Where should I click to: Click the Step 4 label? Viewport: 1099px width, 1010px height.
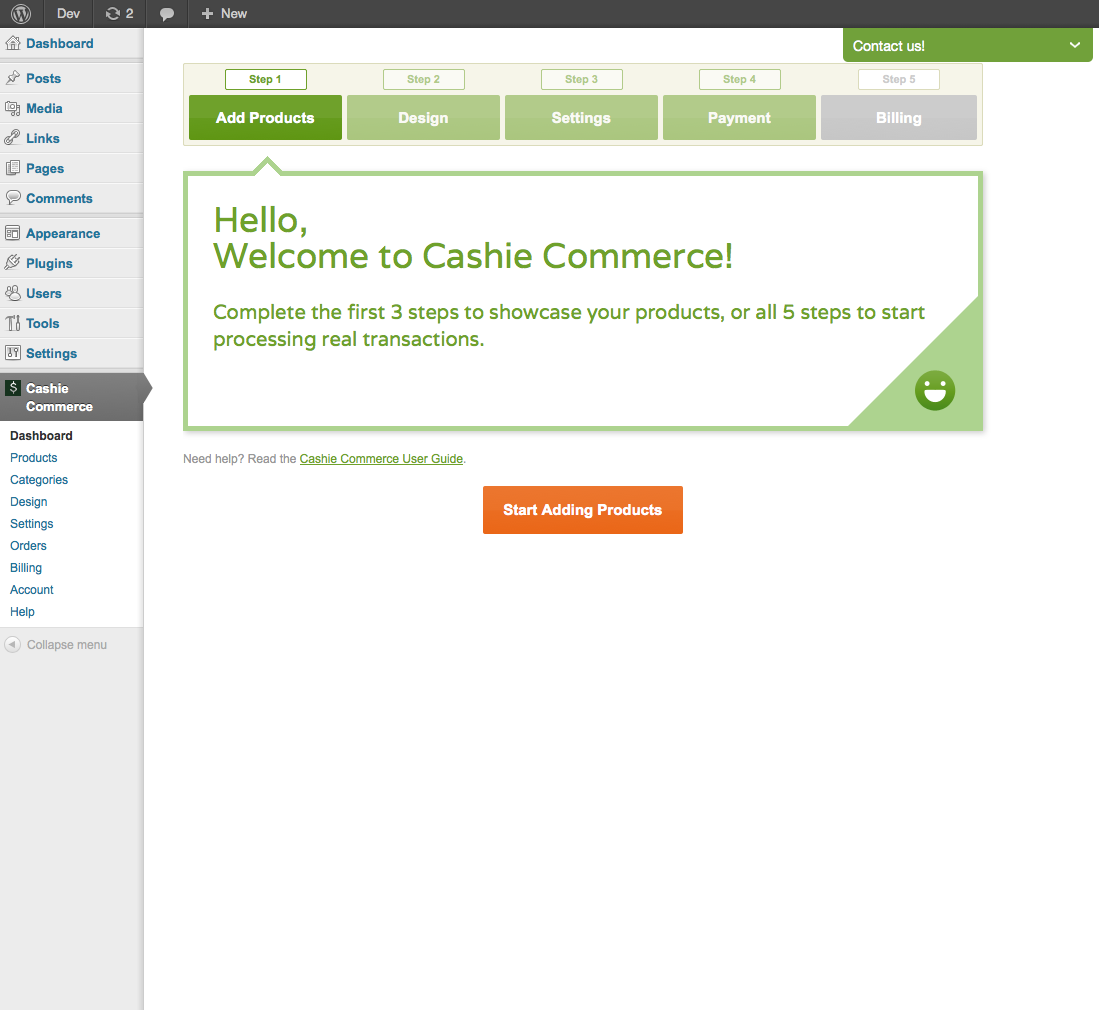click(739, 79)
